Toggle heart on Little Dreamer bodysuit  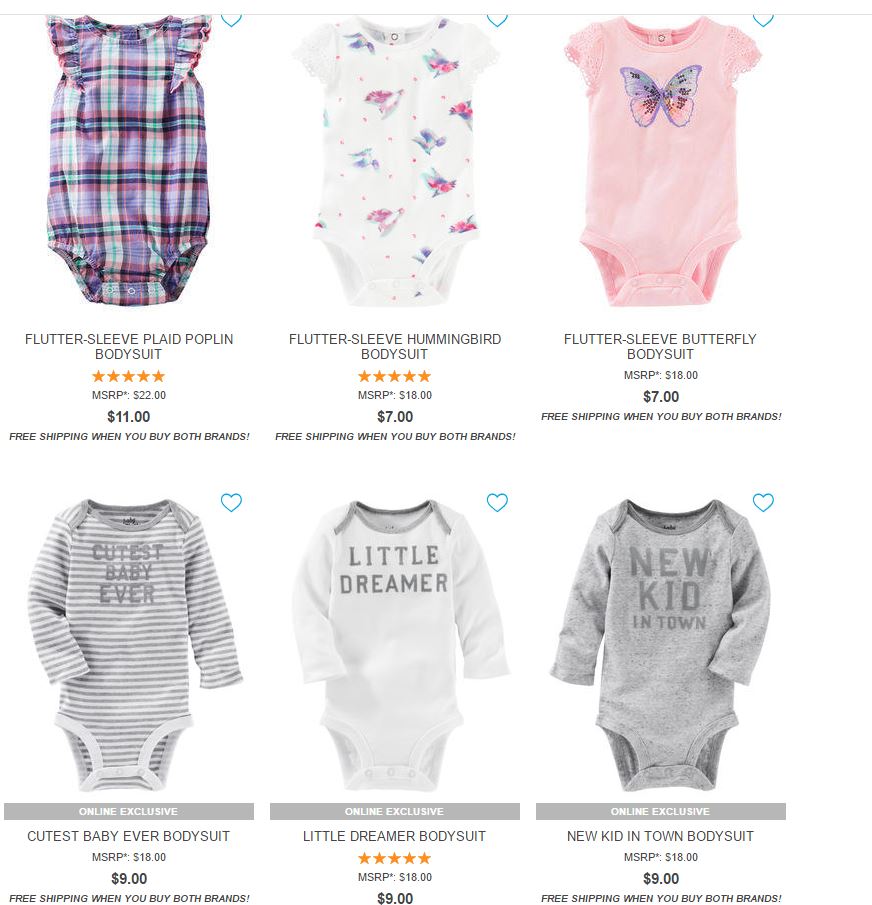coord(497,503)
